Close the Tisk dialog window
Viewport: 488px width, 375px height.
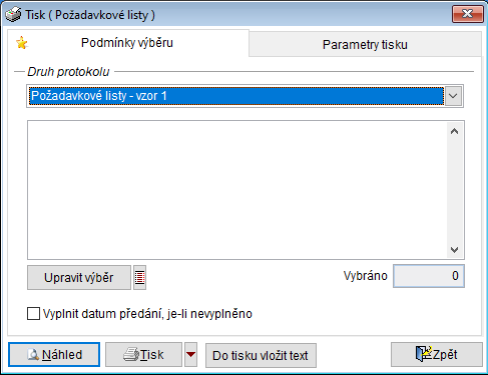pyautogui.click(x=468, y=14)
